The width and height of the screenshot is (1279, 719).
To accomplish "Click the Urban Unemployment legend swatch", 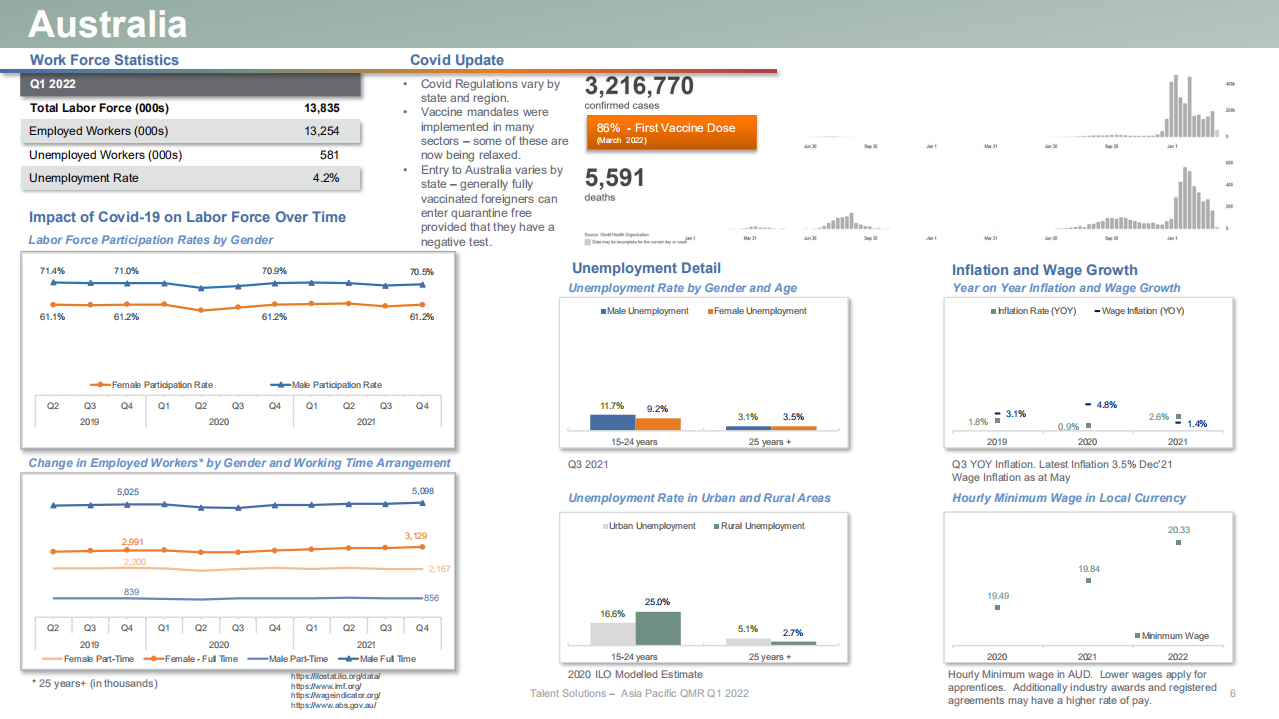I will [x=604, y=526].
